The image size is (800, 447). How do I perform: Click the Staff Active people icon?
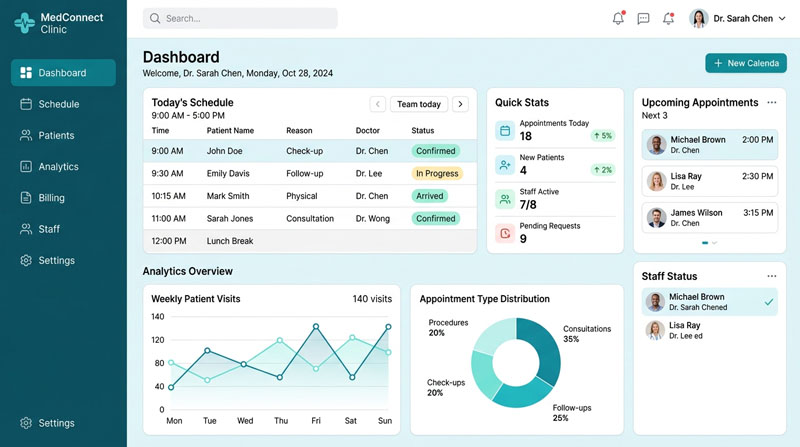[505, 199]
